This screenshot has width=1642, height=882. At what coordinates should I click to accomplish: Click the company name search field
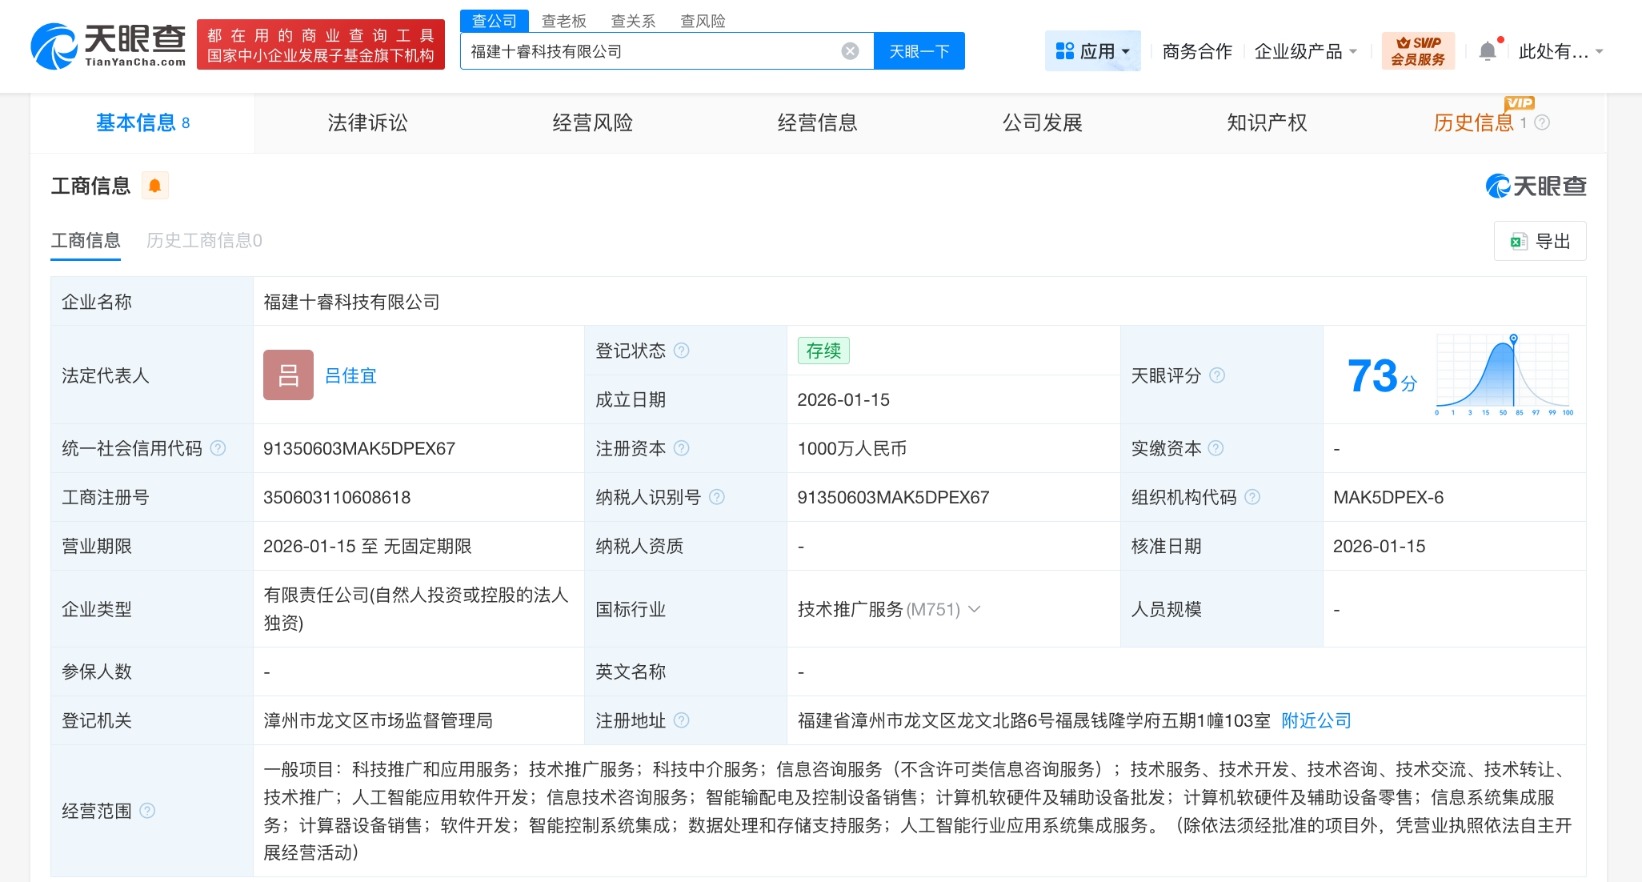(x=650, y=51)
